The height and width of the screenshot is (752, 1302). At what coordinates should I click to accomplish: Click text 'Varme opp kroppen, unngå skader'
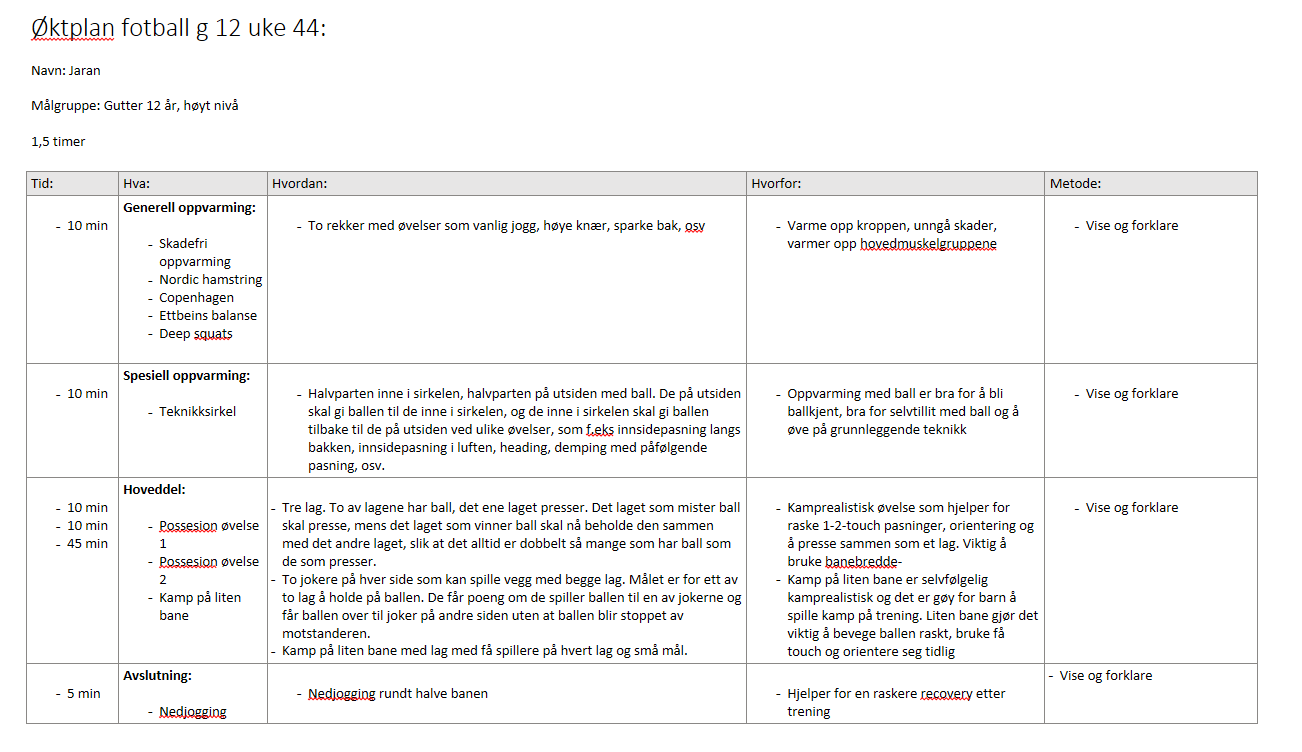point(892,226)
